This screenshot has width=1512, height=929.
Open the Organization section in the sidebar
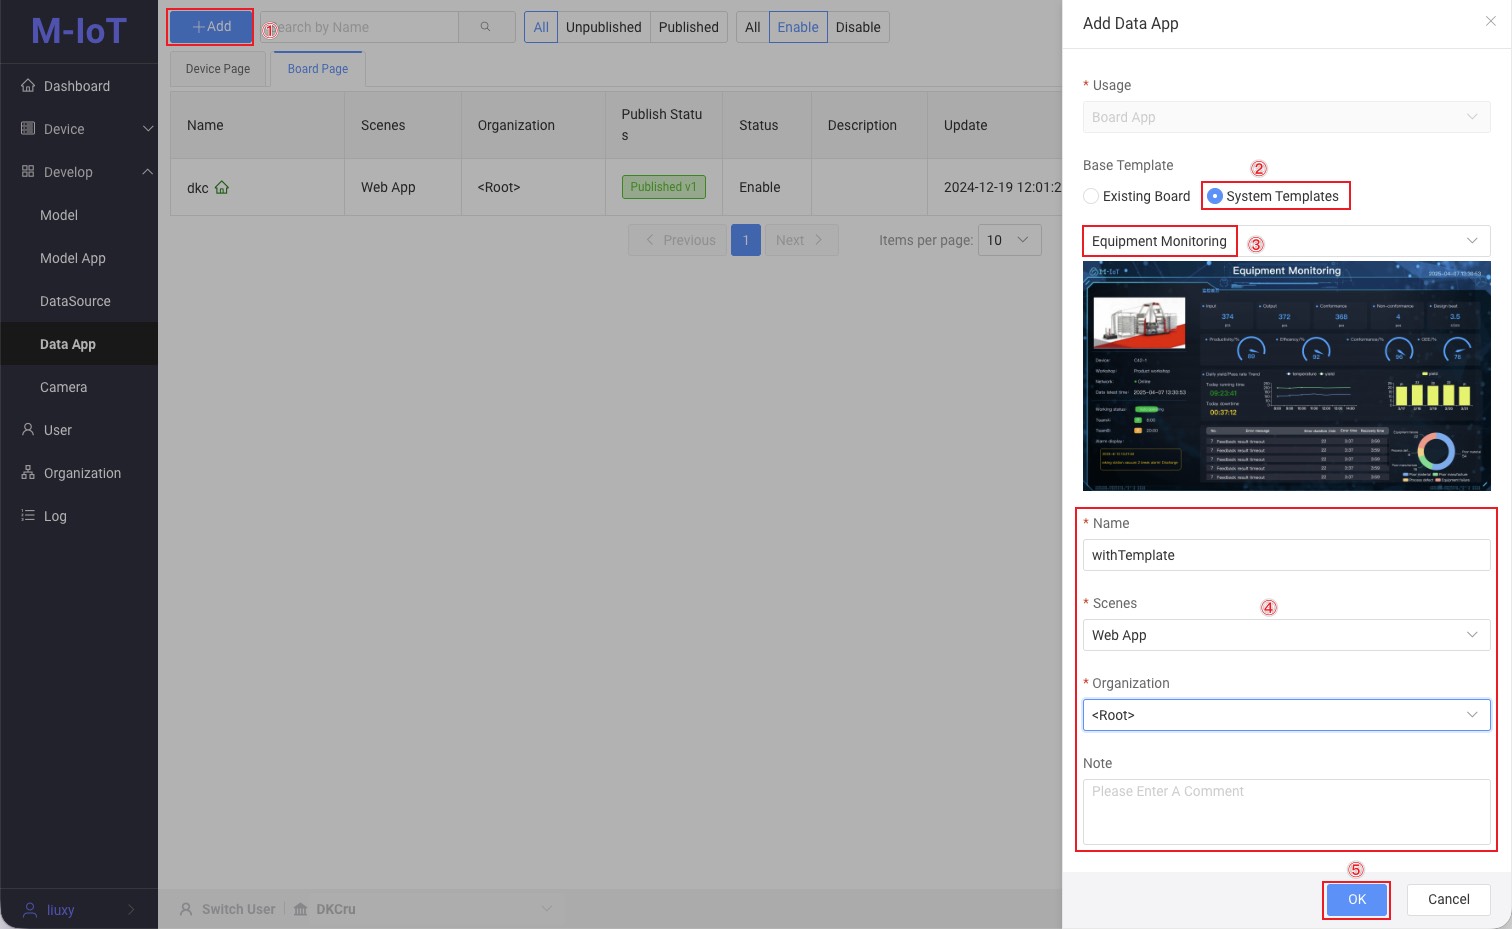click(x=82, y=473)
